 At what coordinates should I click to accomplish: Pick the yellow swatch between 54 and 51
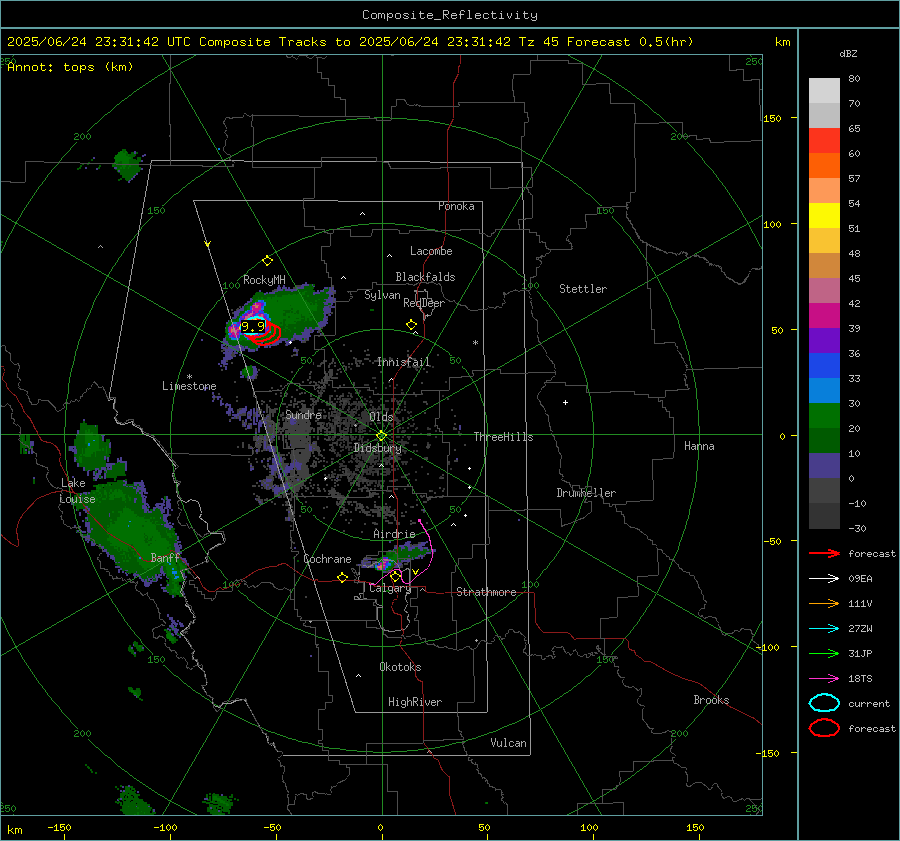click(x=824, y=216)
